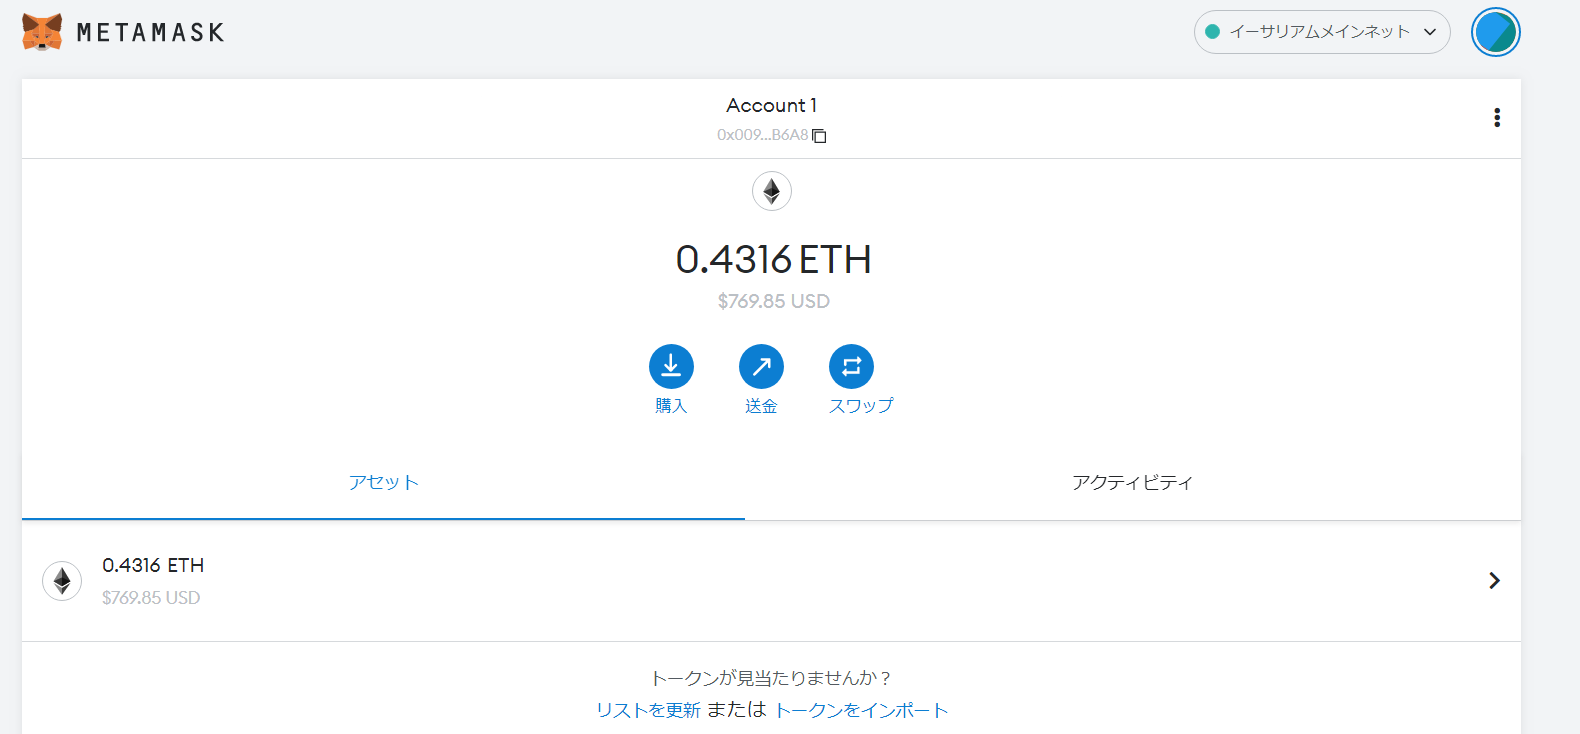The image size is (1580, 734).
Task: Click the Account 1 name
Action: point(771,105)
